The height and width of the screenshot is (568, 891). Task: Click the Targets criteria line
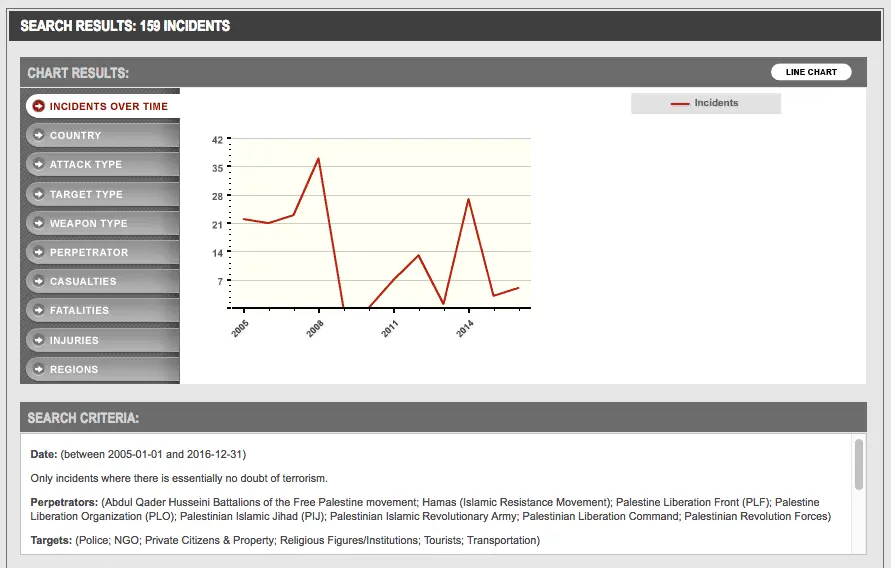click(x=285, y=540)
